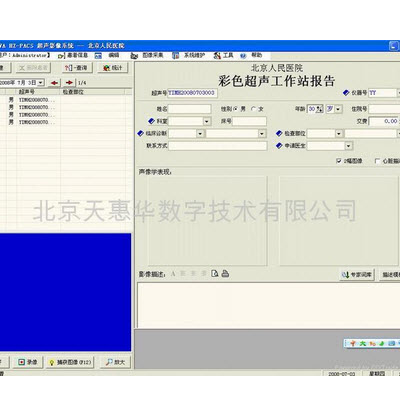Select the 女 gender radio button
400x400 pixels.
pos(254,109)
